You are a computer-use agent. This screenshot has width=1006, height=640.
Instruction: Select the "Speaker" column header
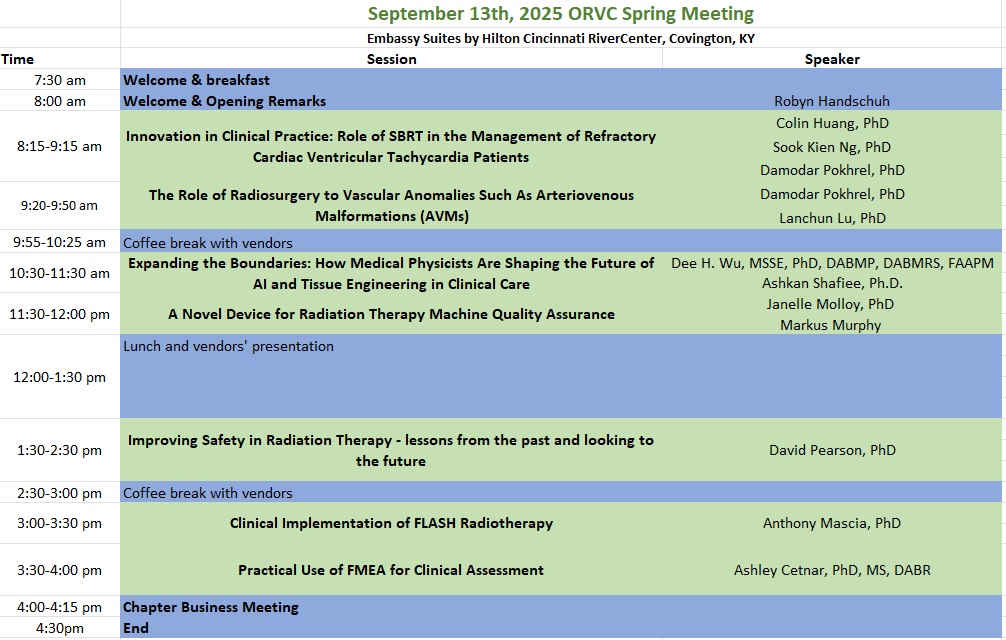[x=832, y=59]
